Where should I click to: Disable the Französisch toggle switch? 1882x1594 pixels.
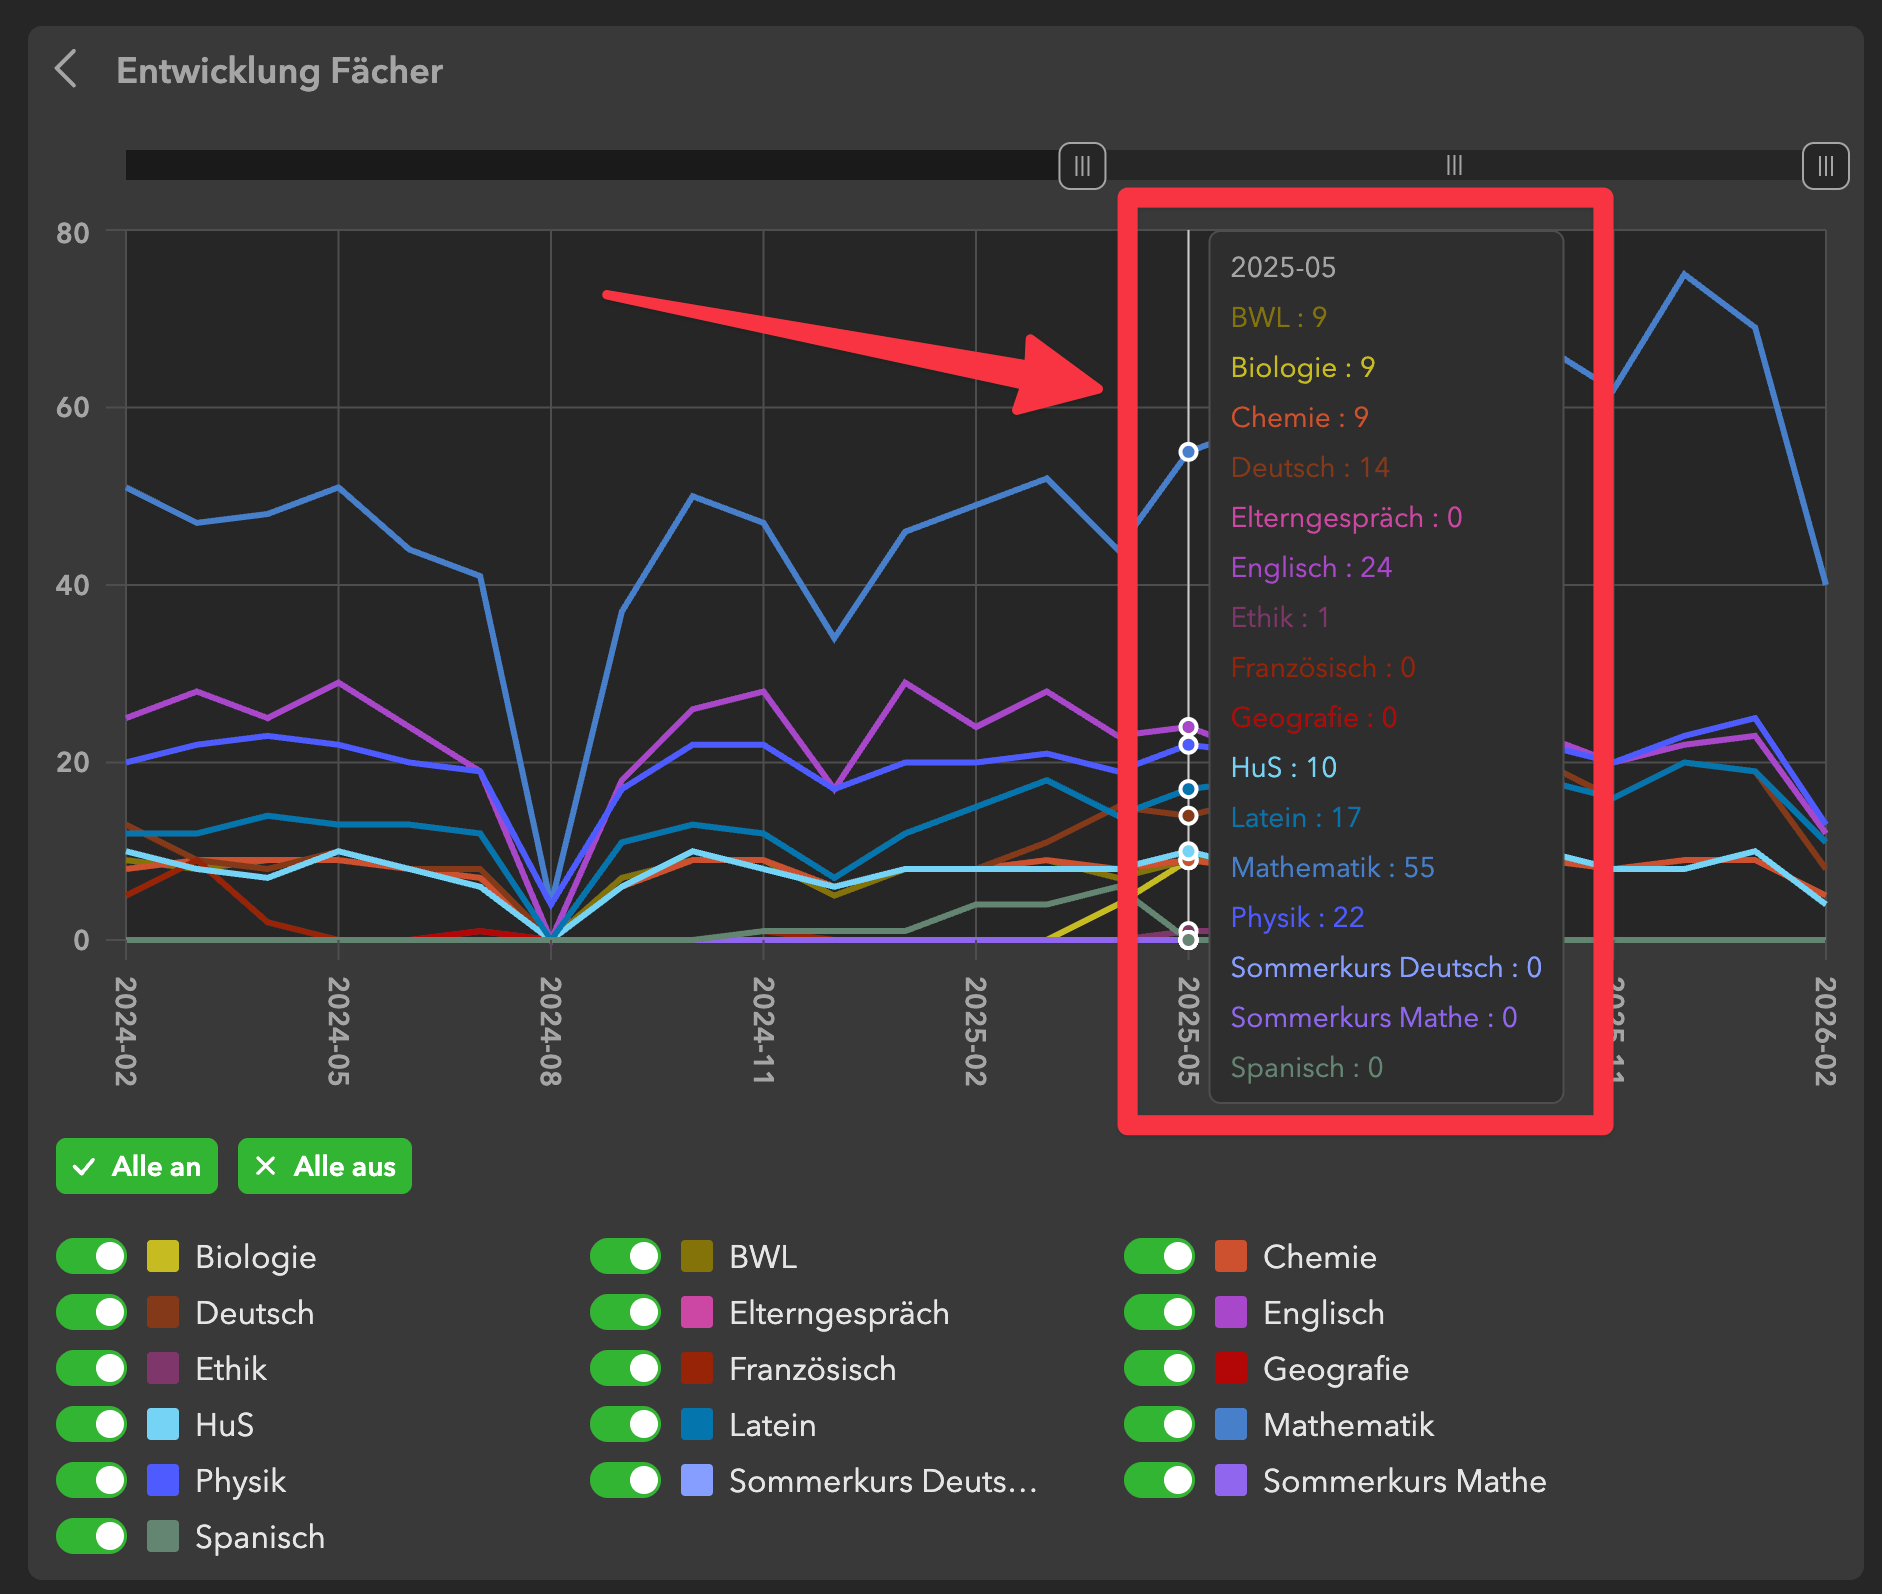point(625,1368)
